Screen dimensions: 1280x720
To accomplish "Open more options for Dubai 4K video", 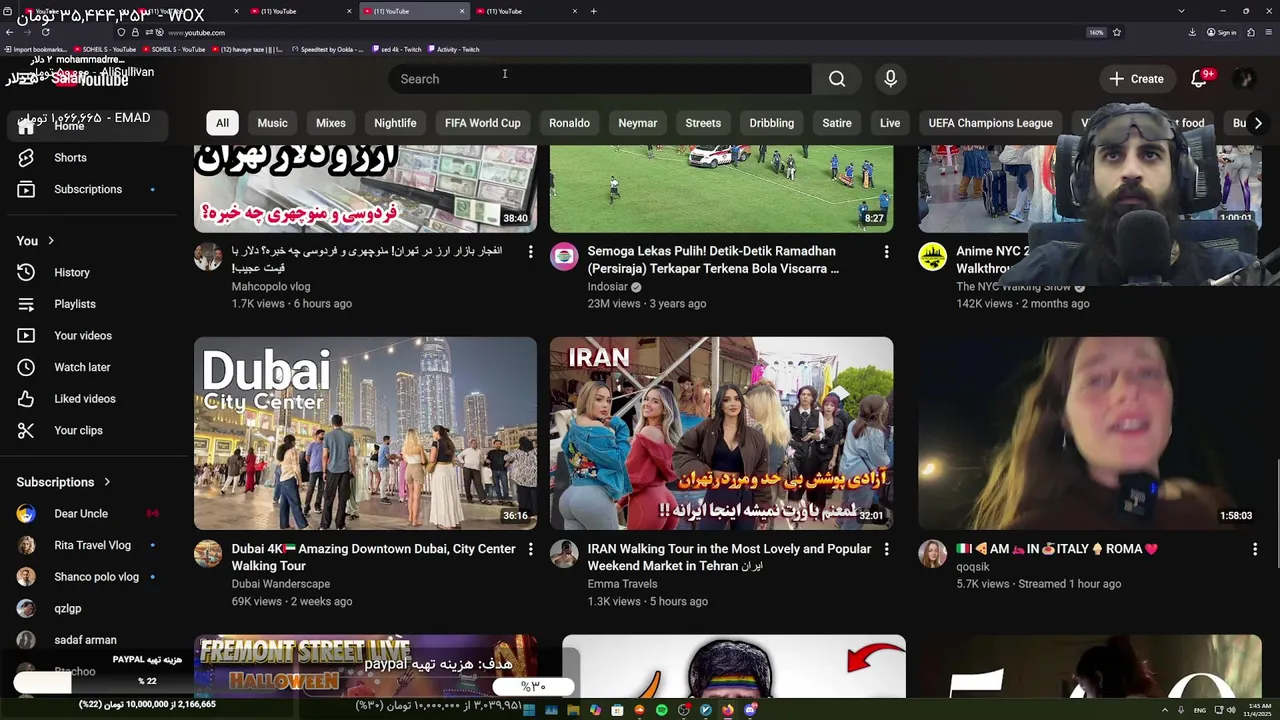I will tap(530, 549).
